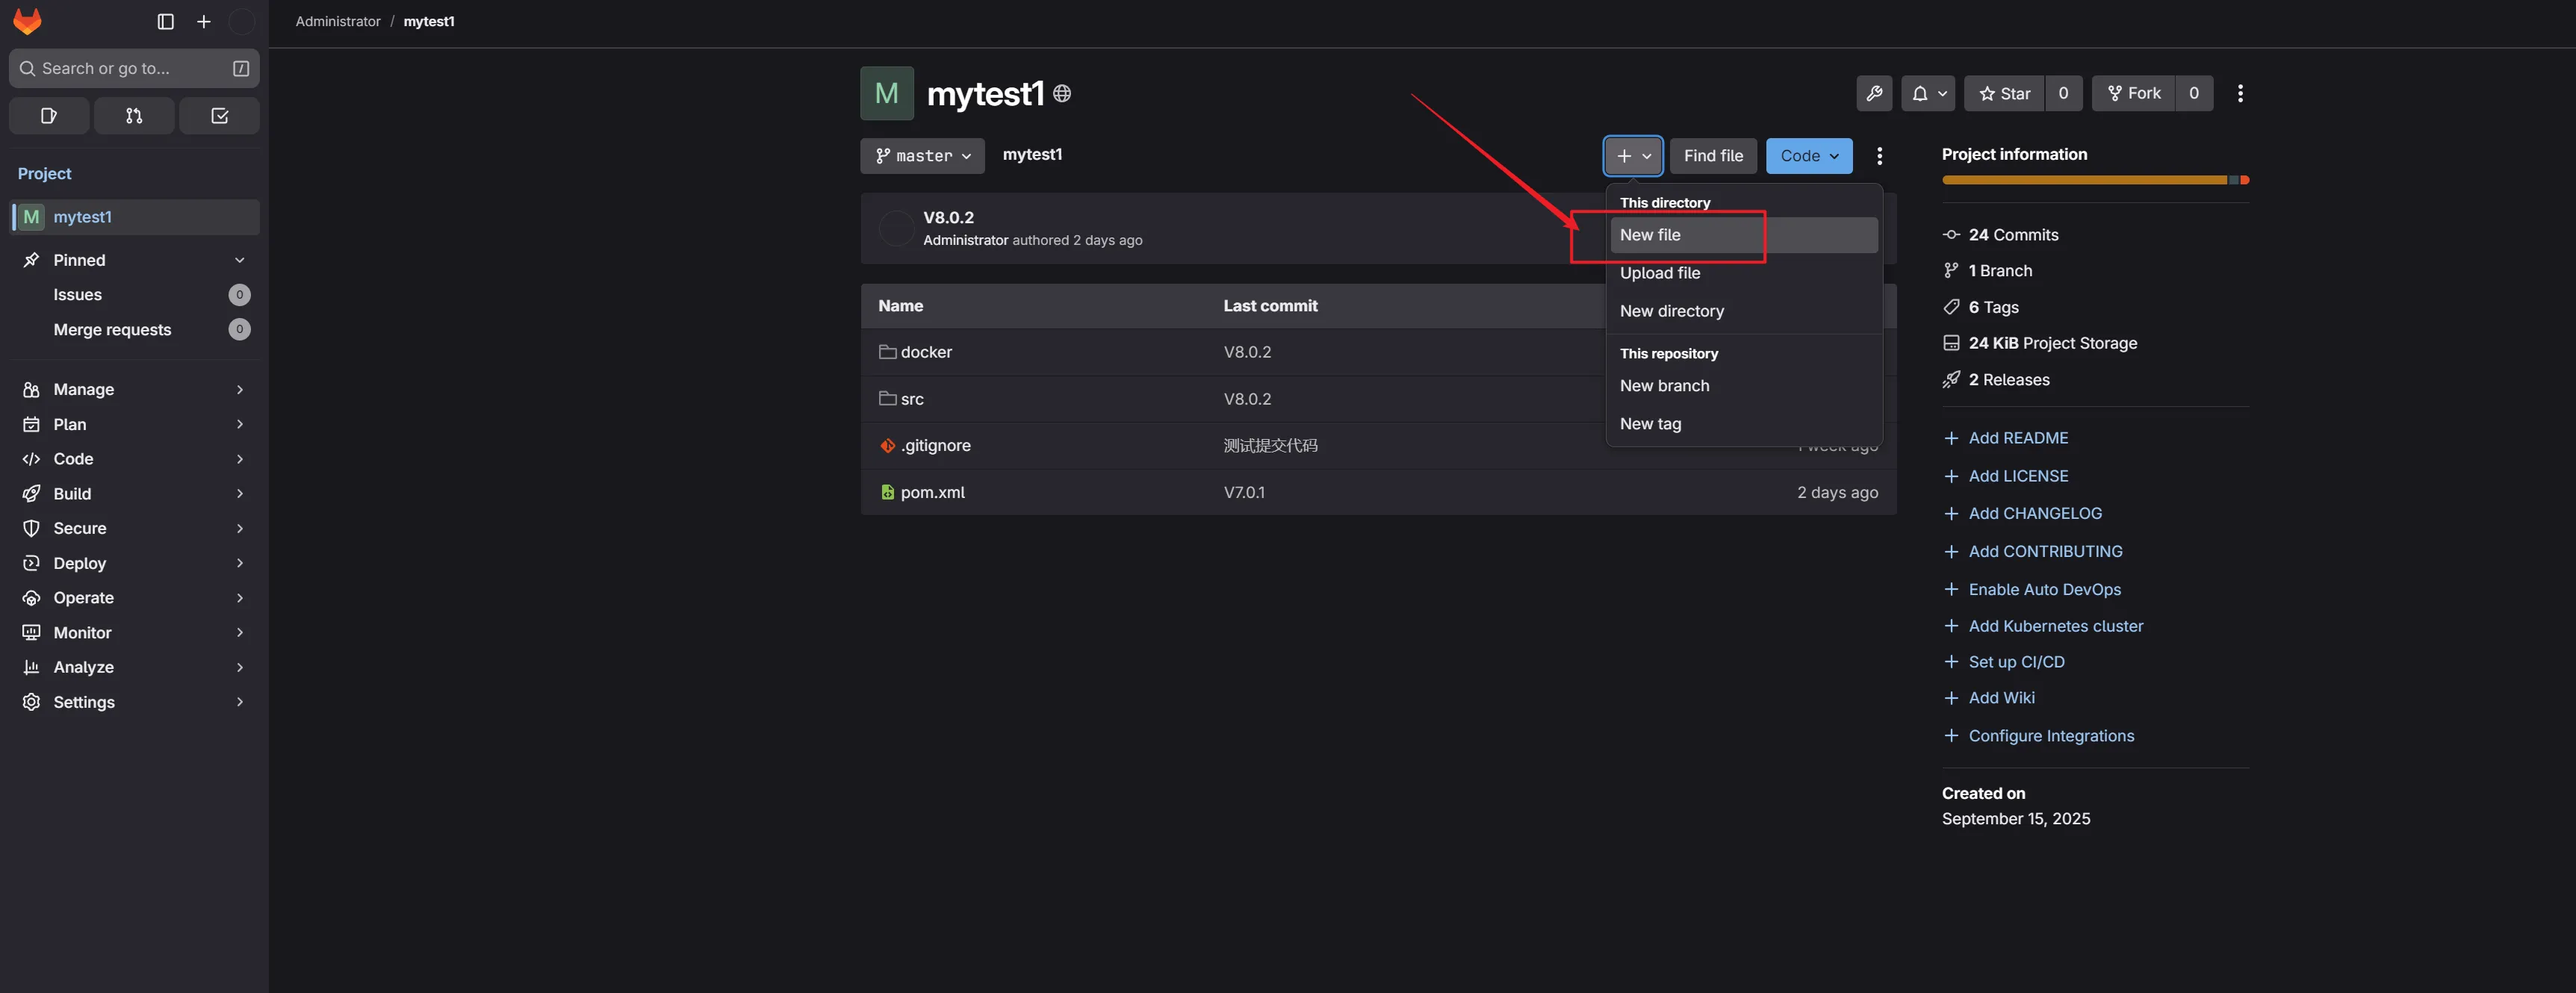Collapse the Pinned section
This screenshot has height=993, width=2576.
click(x=239, y=260)
